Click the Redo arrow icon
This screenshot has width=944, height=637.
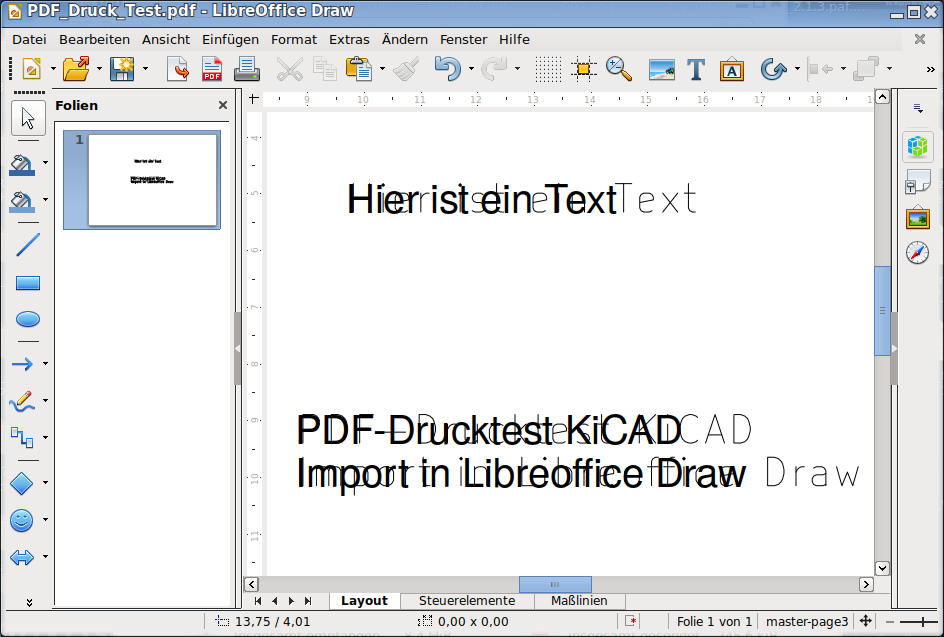coord(494,69)
